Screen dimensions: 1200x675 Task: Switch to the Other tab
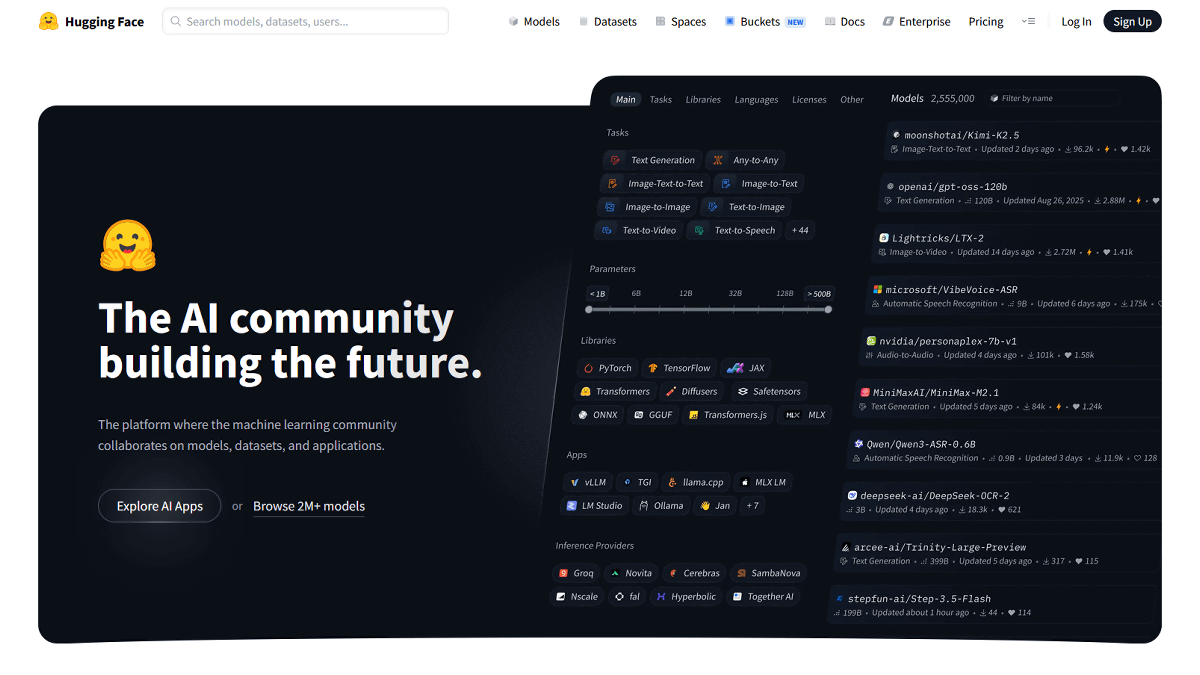[852, 99]
